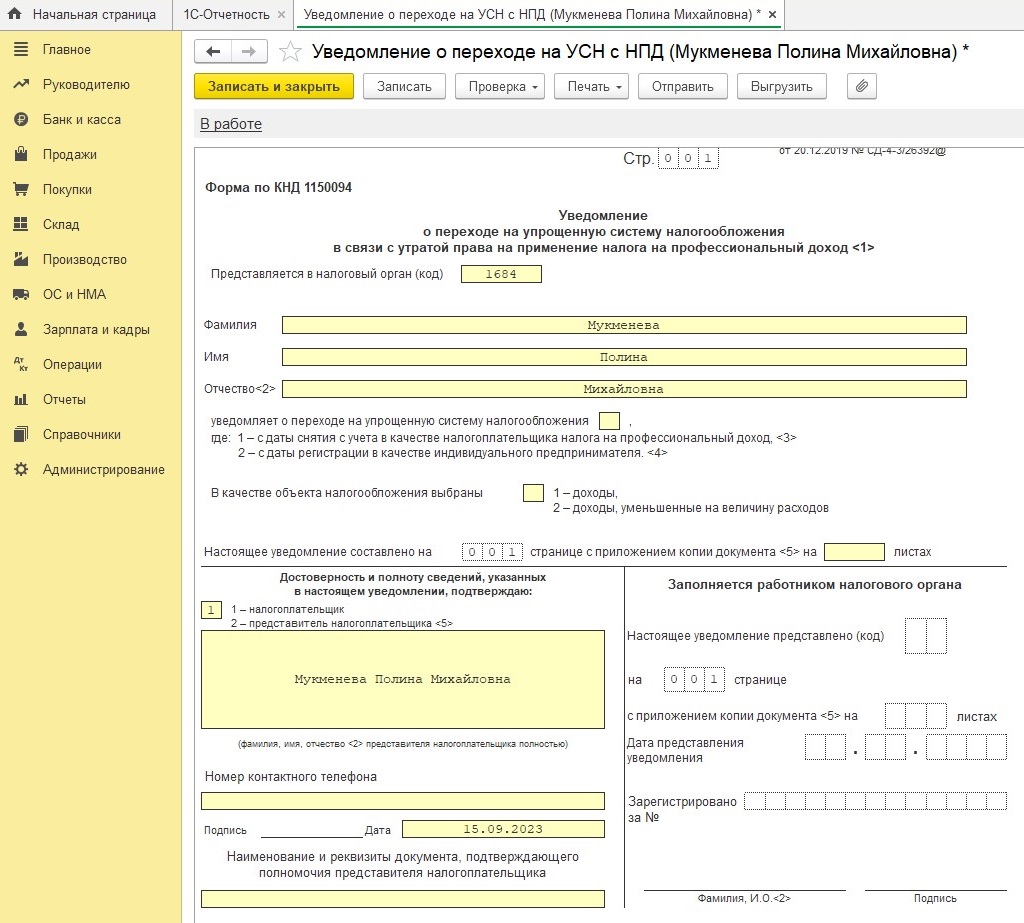This screenshot has width=1024, height=923.
Task: Open the Главное section
Action: [67, 50]
